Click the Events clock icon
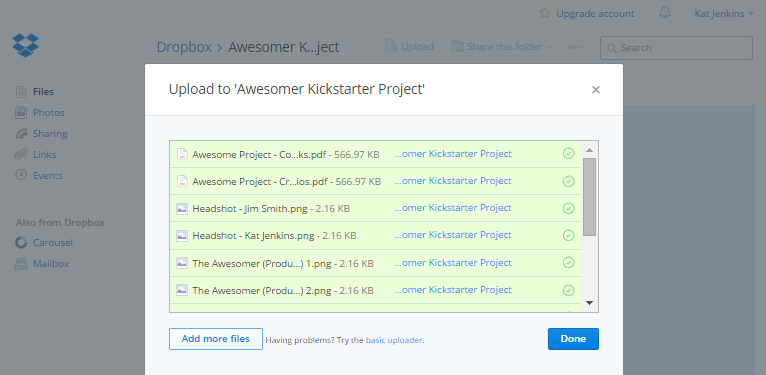Image resolution: width=766 pixels, height=375 pixels. click(x=21, y=175)
